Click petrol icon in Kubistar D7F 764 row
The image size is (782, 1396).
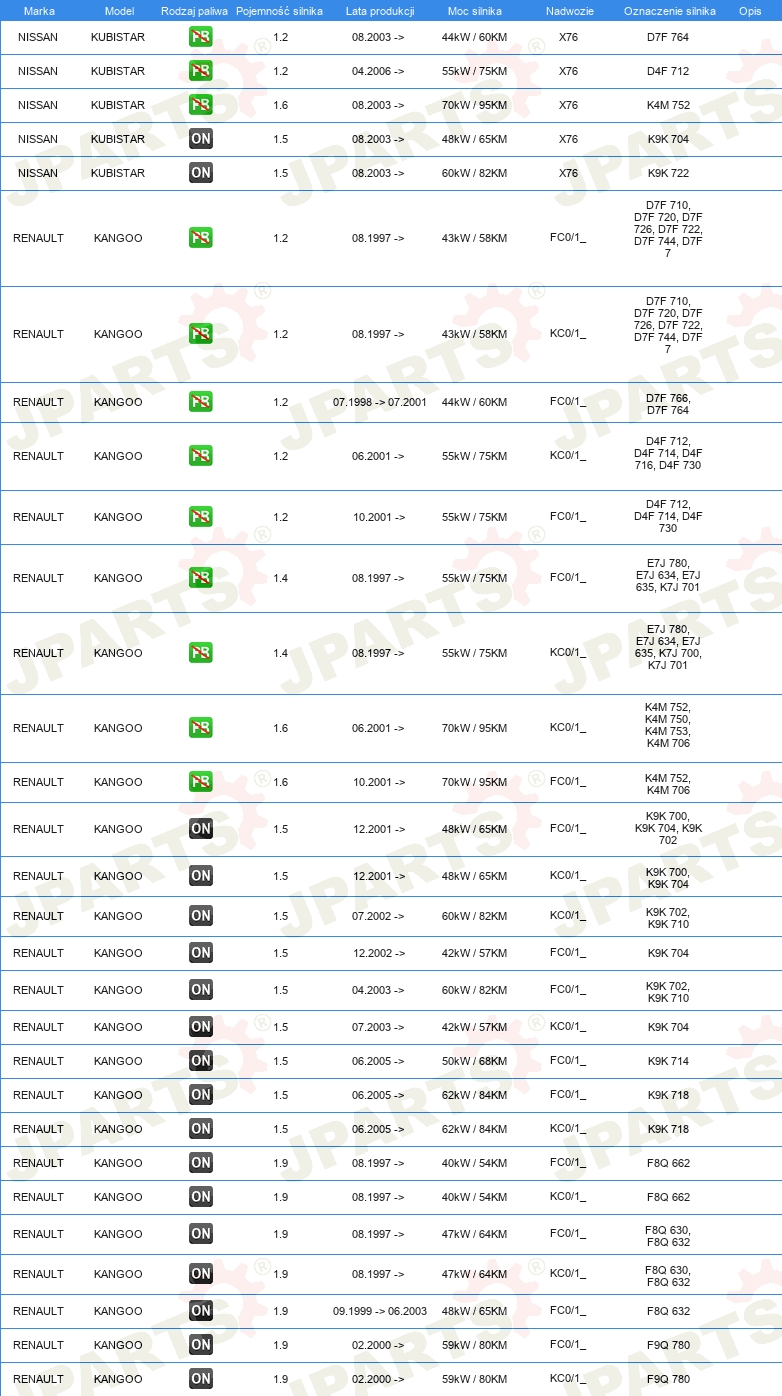(x=201, y=37)
